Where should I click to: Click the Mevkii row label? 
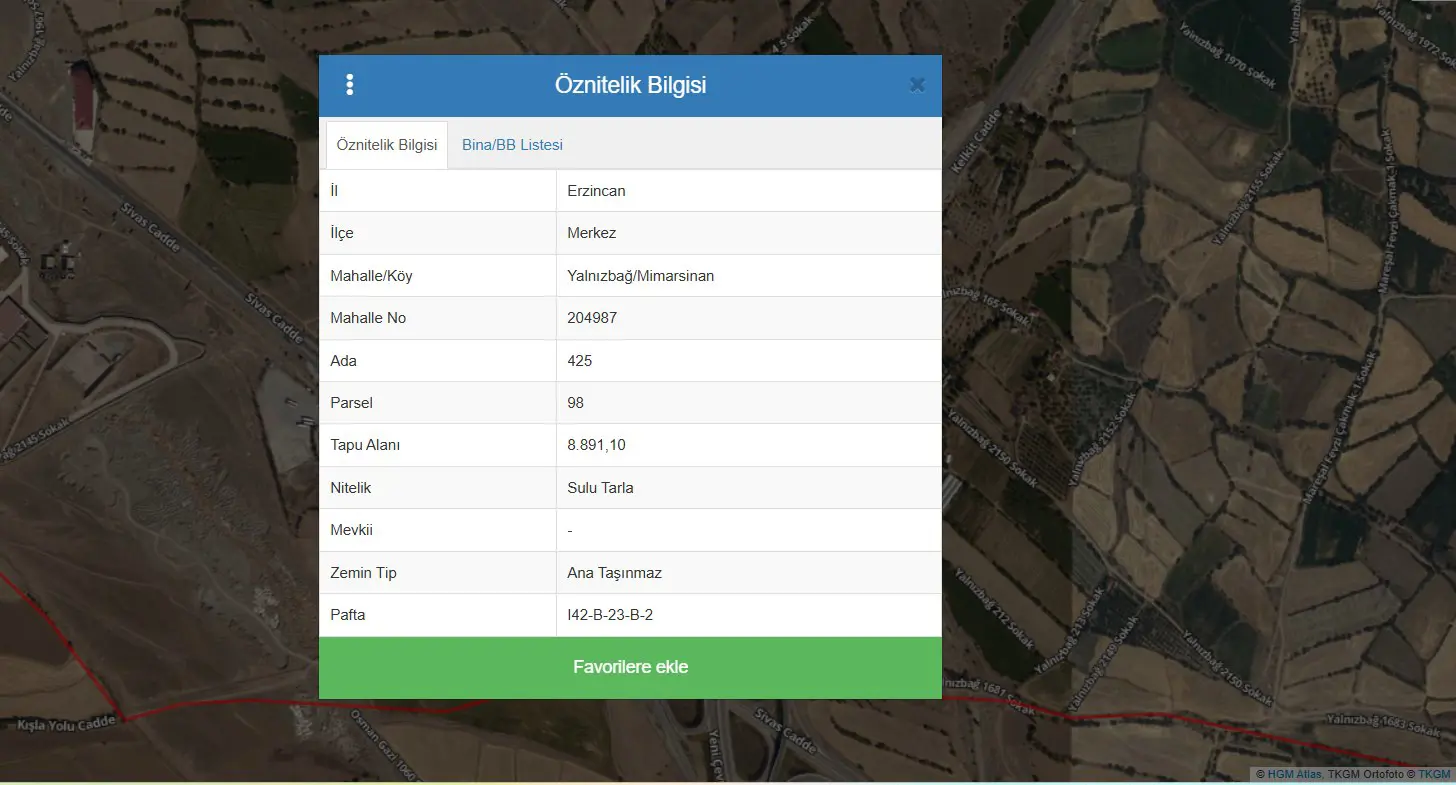(x=351, y=530)
